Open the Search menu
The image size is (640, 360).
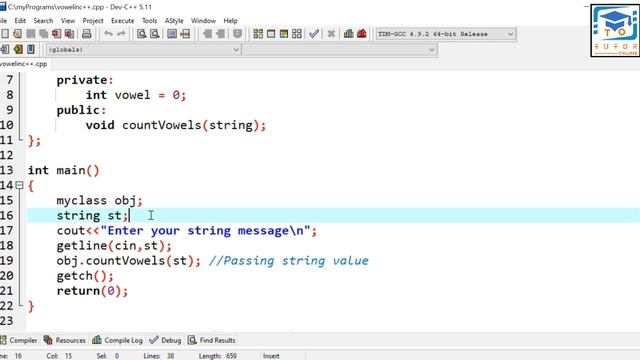pos(43,21)
